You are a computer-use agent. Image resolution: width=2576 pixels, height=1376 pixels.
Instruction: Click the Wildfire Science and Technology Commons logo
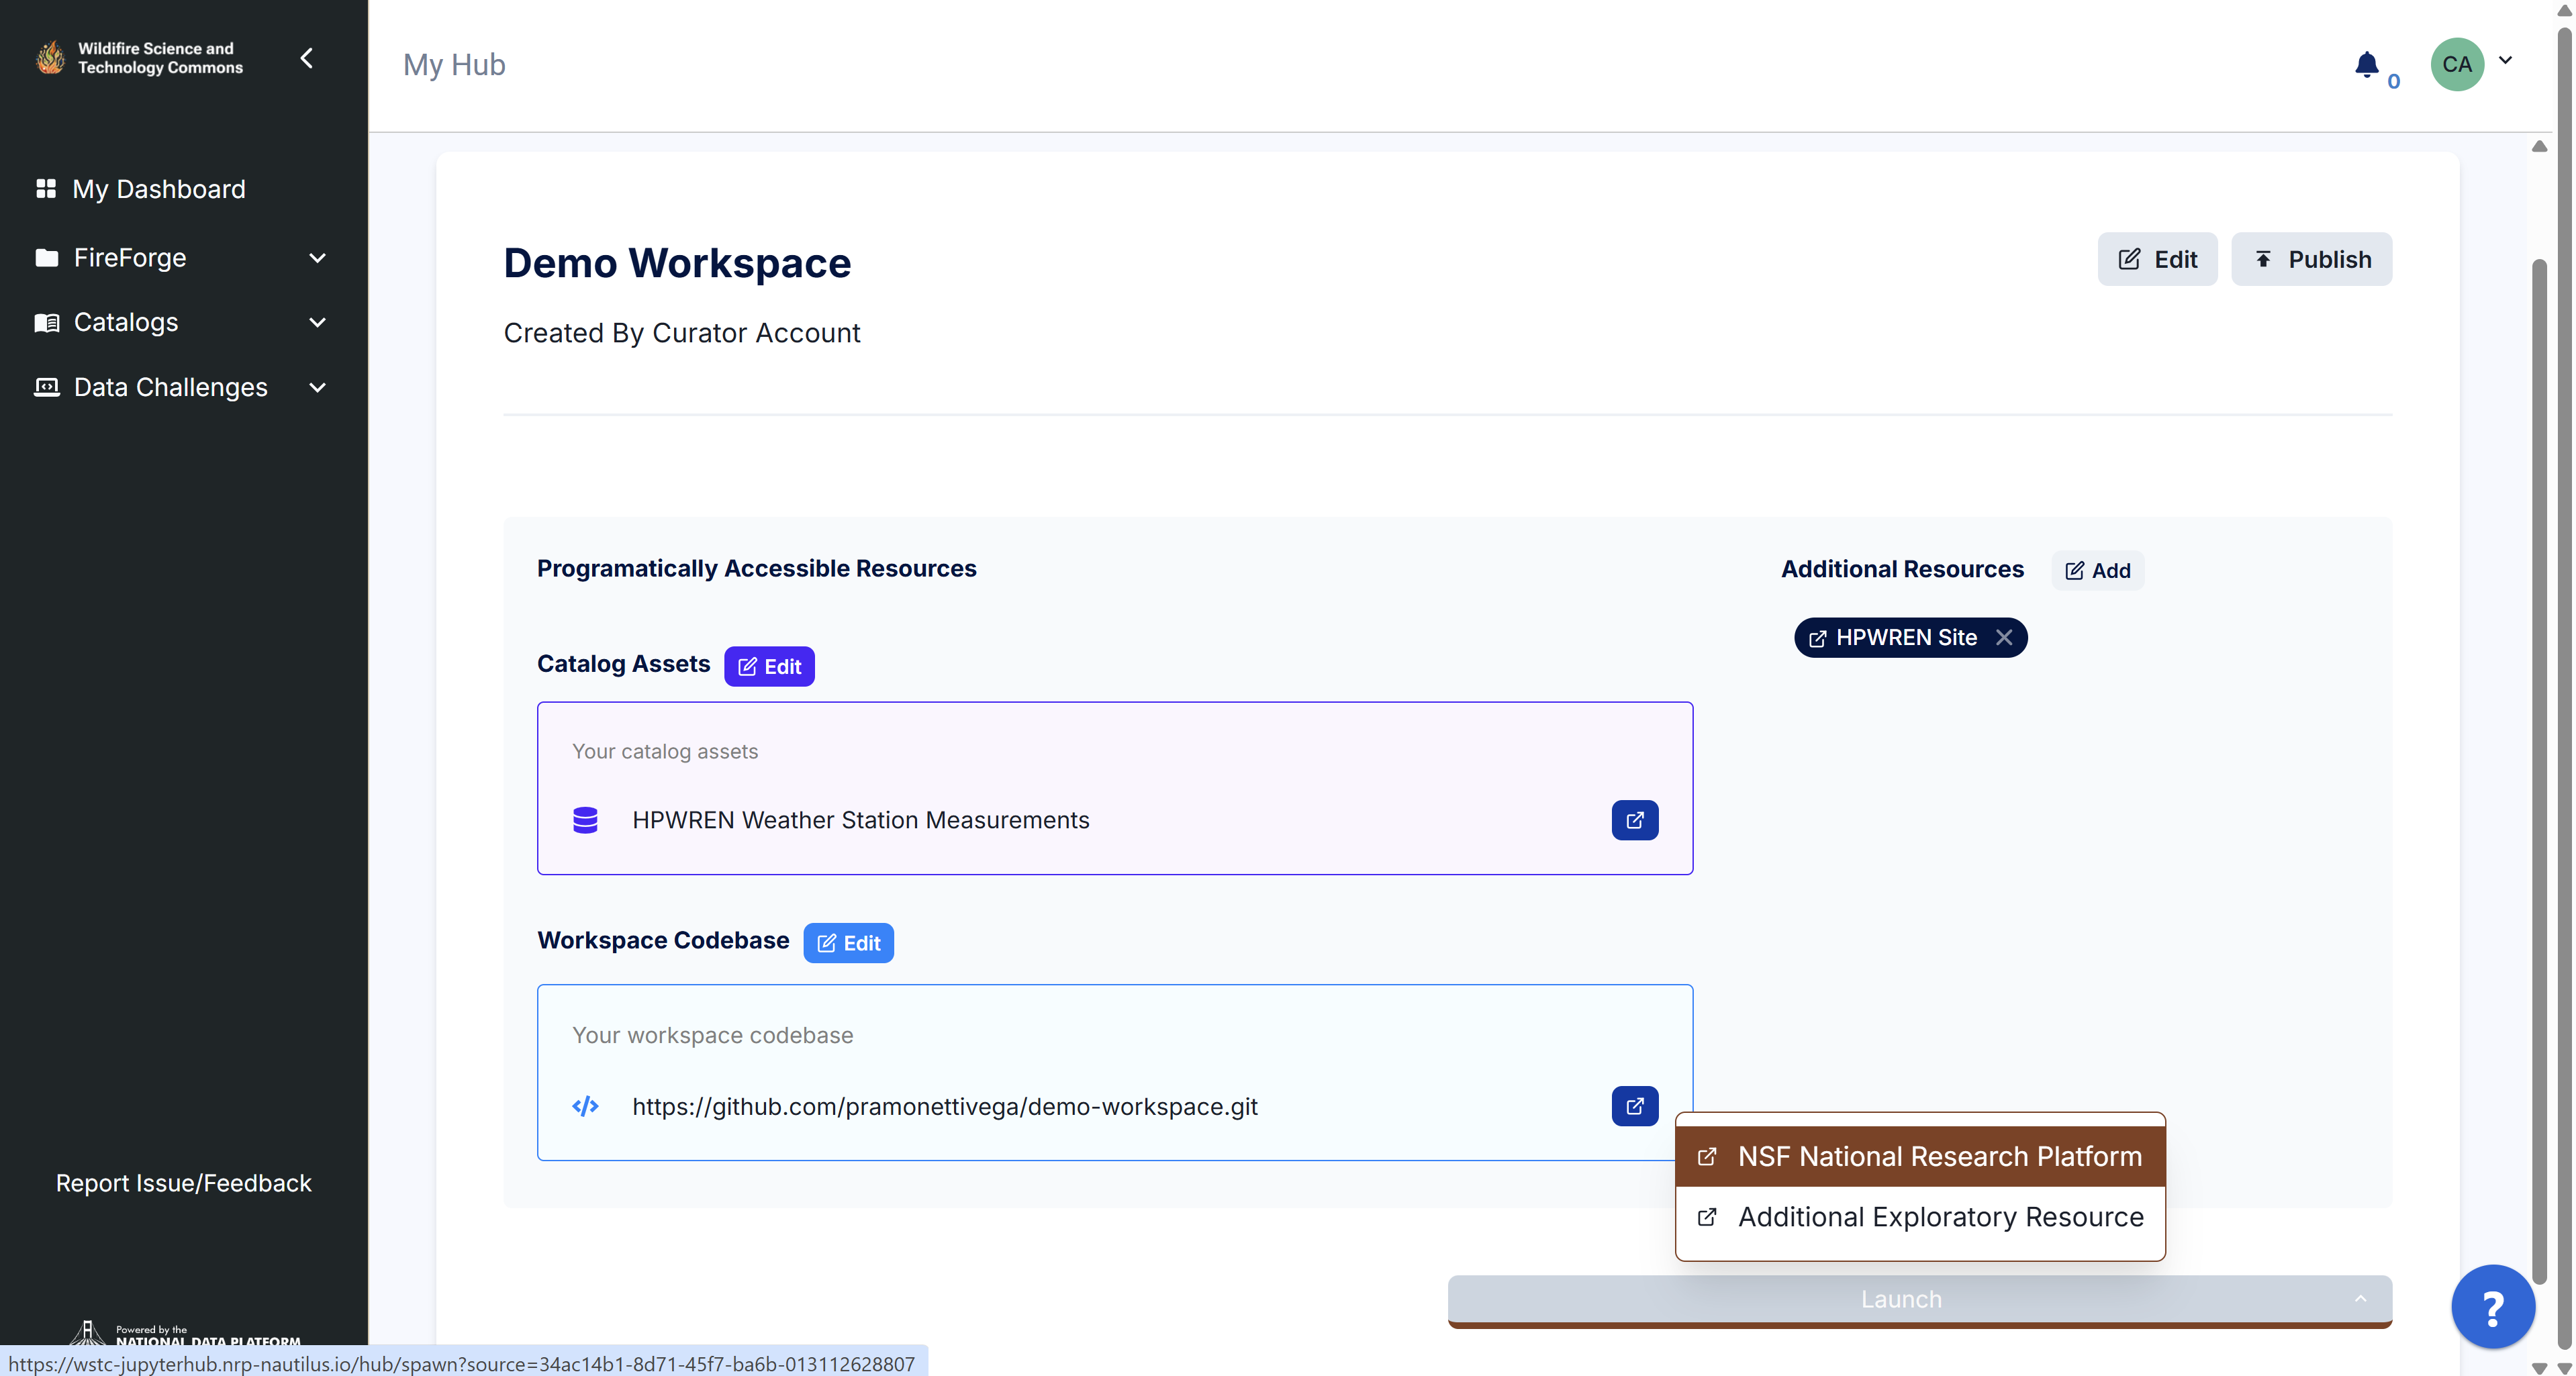(x=139, y=58)
